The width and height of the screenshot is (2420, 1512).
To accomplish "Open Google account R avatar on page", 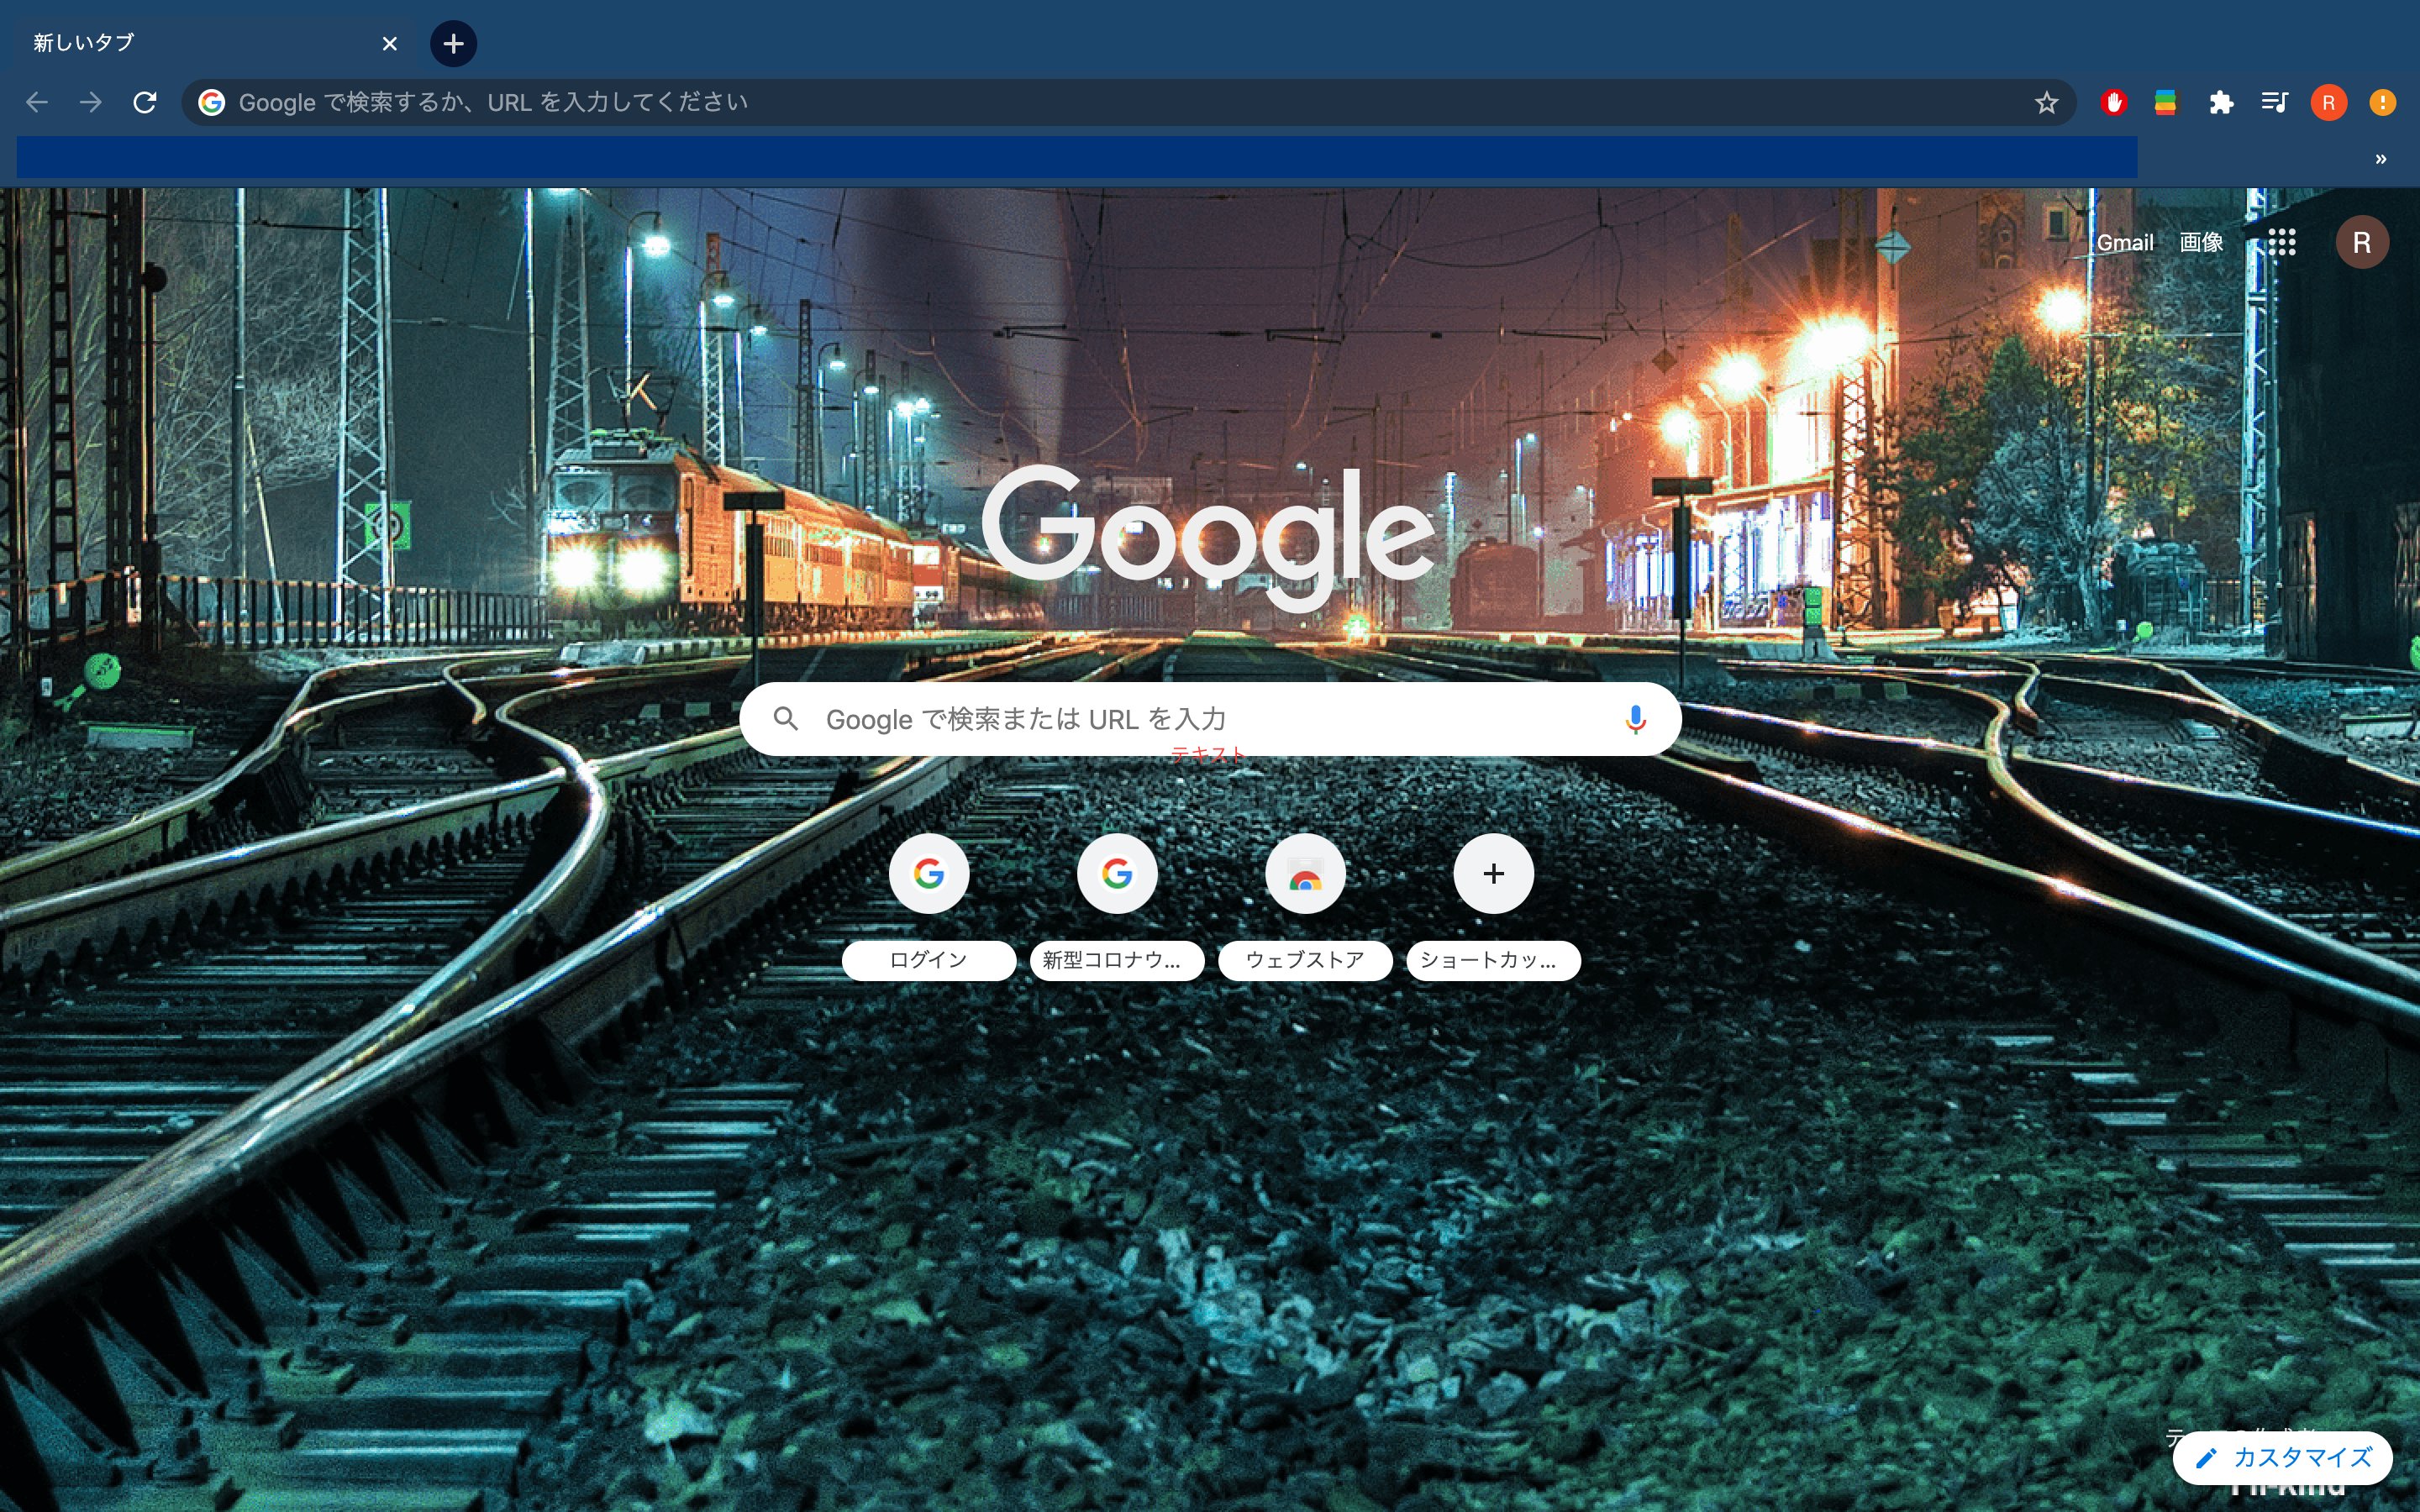I will pyautogui.click(x=2362, y=242).
